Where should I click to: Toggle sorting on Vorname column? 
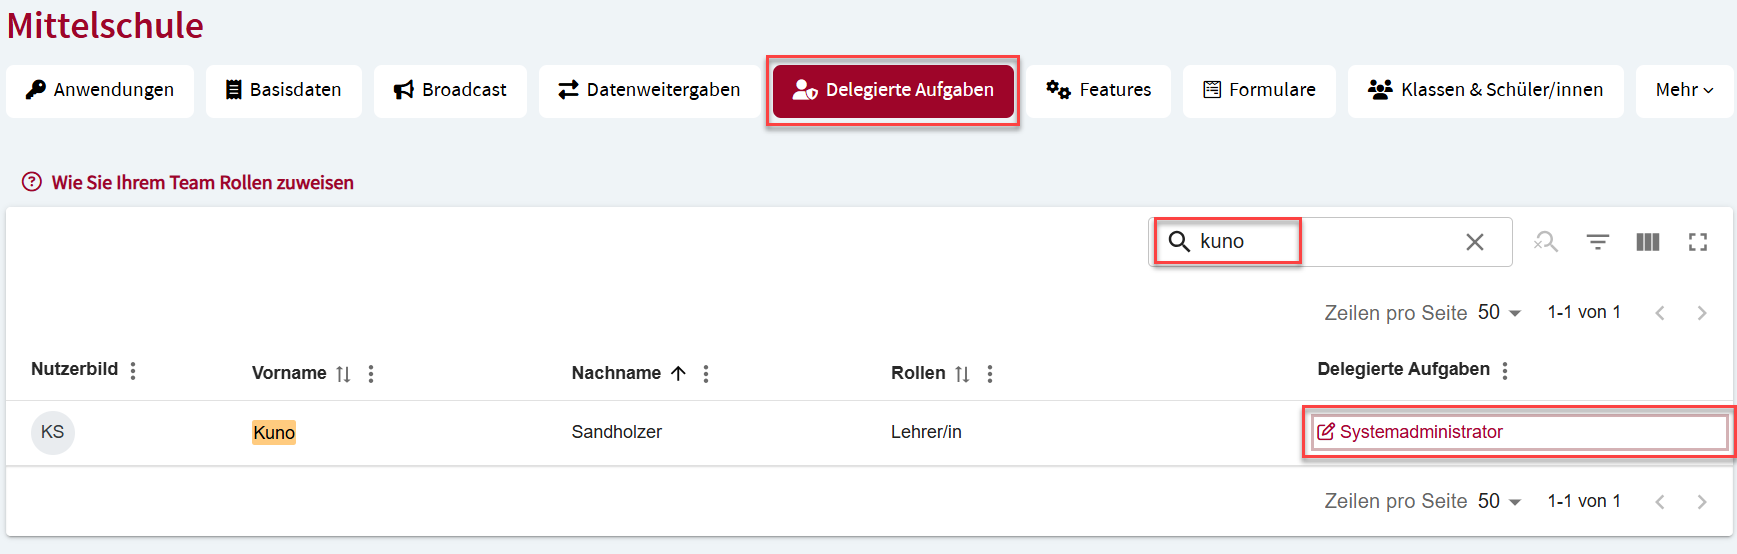tap(343, 374)
